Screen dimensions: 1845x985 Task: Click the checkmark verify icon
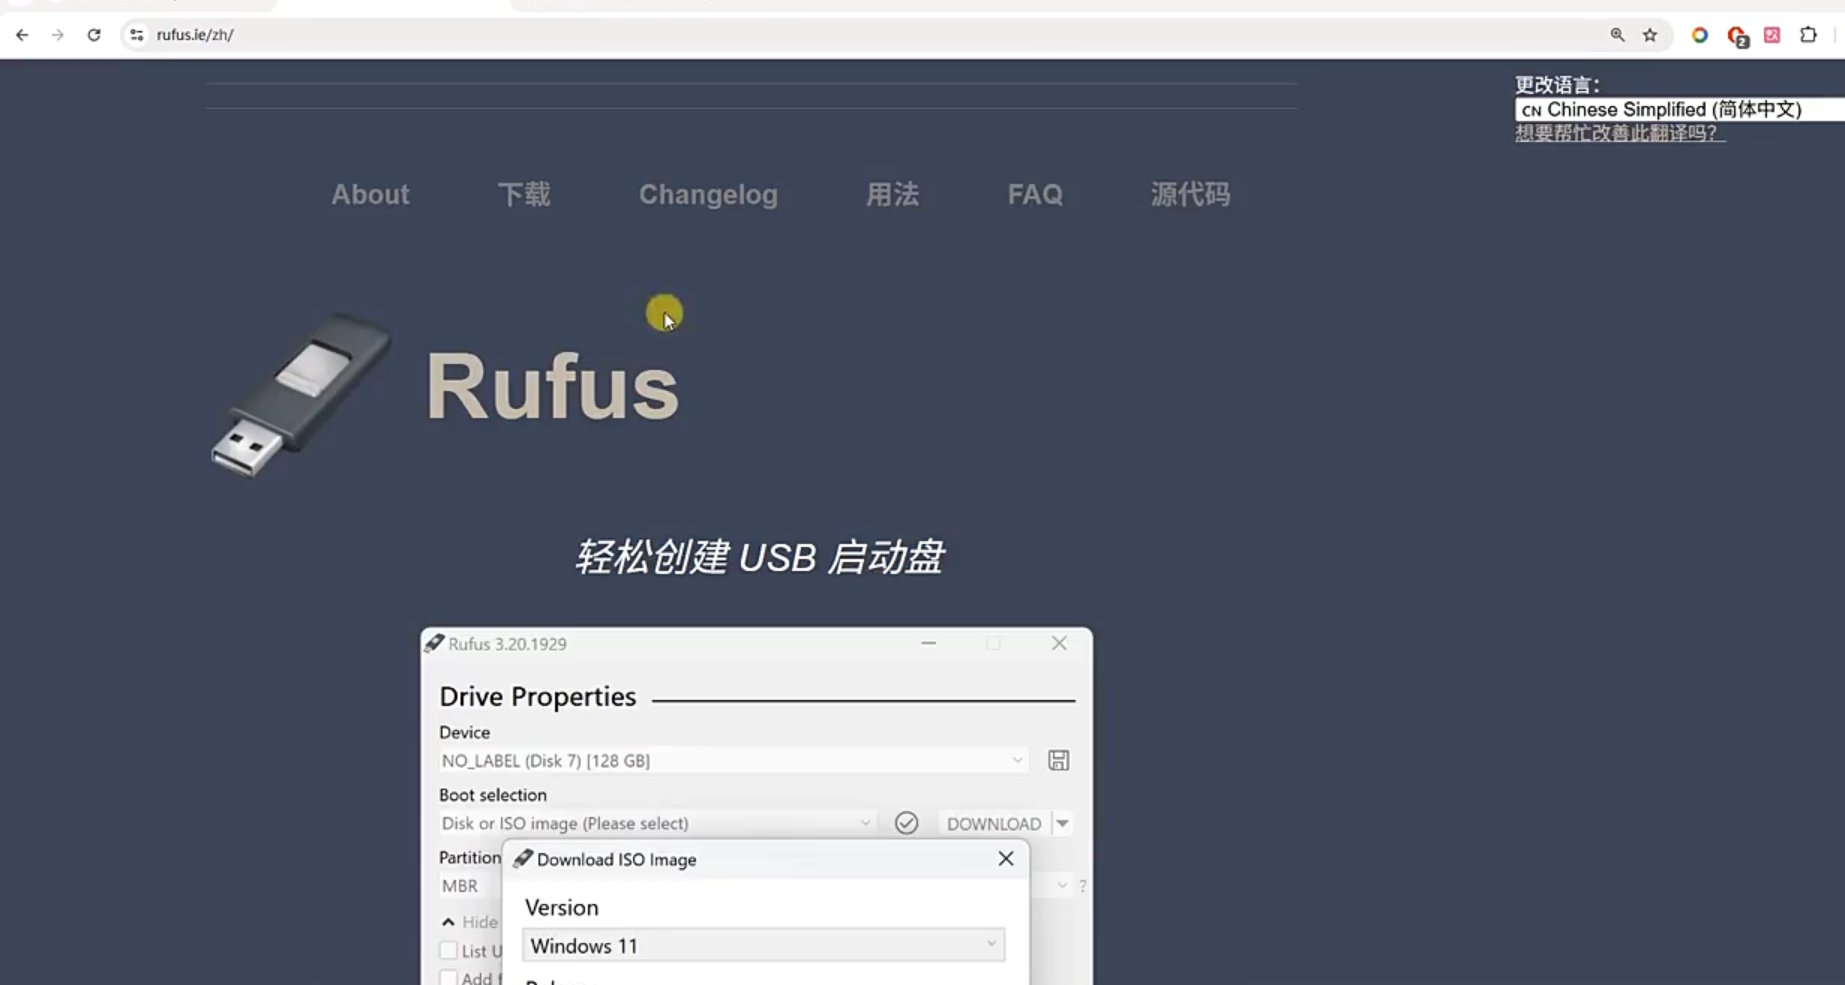click(x=906, y=823)
